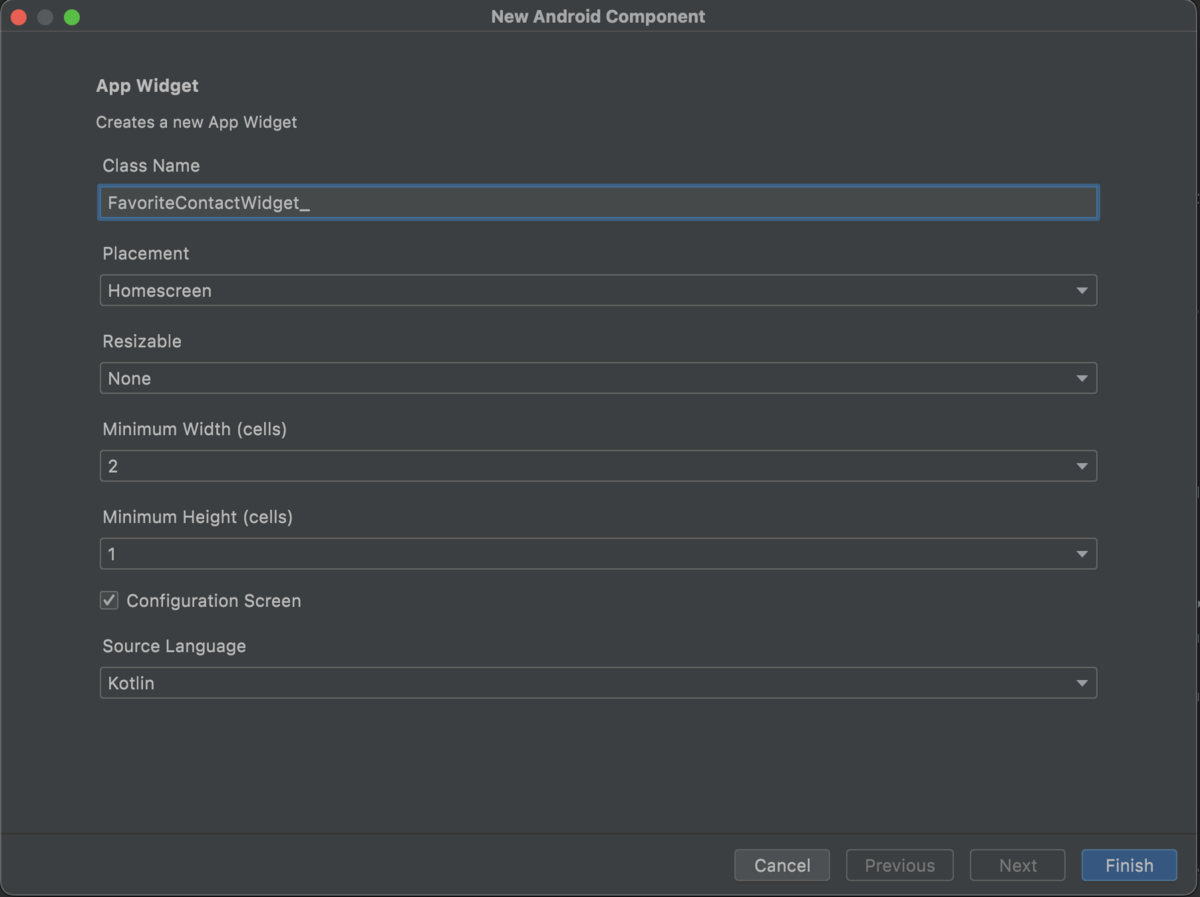Click the App Widget heading text
The height and width of the screenshot is (897, 1200).
(x=148, y=86)
